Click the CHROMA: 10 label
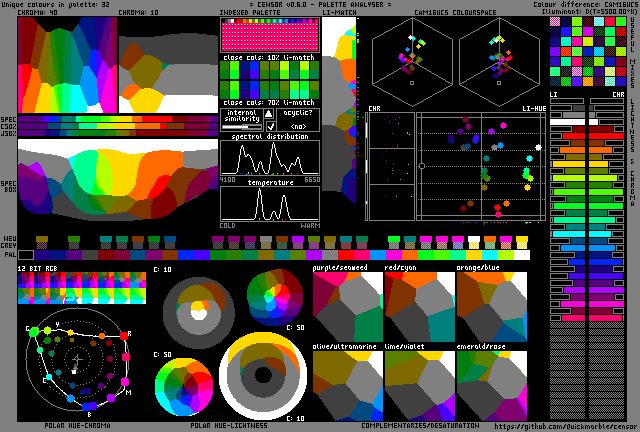Screen dimensions: 640x432 click(138, 13)
